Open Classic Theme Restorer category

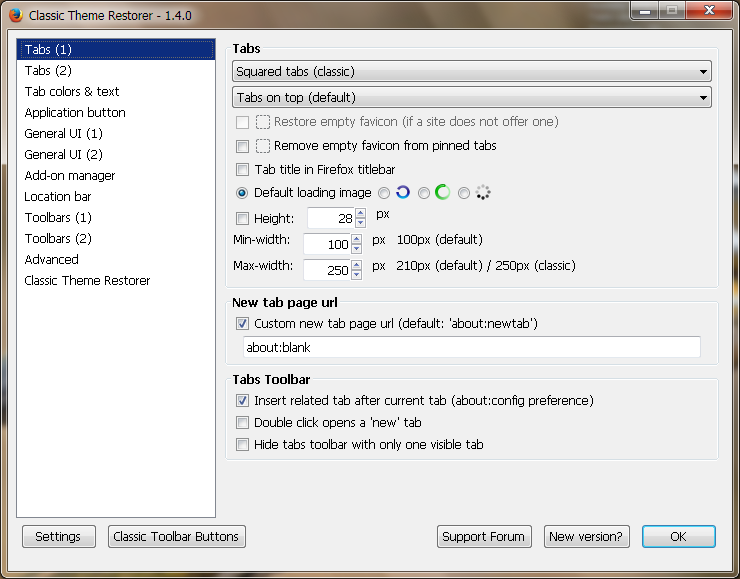[x=116, y=281]
